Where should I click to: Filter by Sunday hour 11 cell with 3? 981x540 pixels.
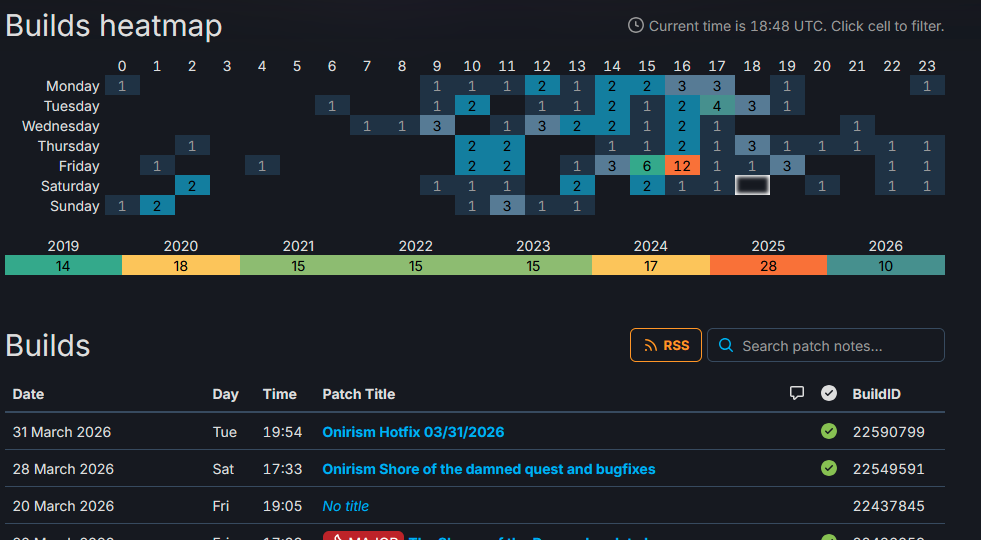pyautogui.click(x=507, y=206)
